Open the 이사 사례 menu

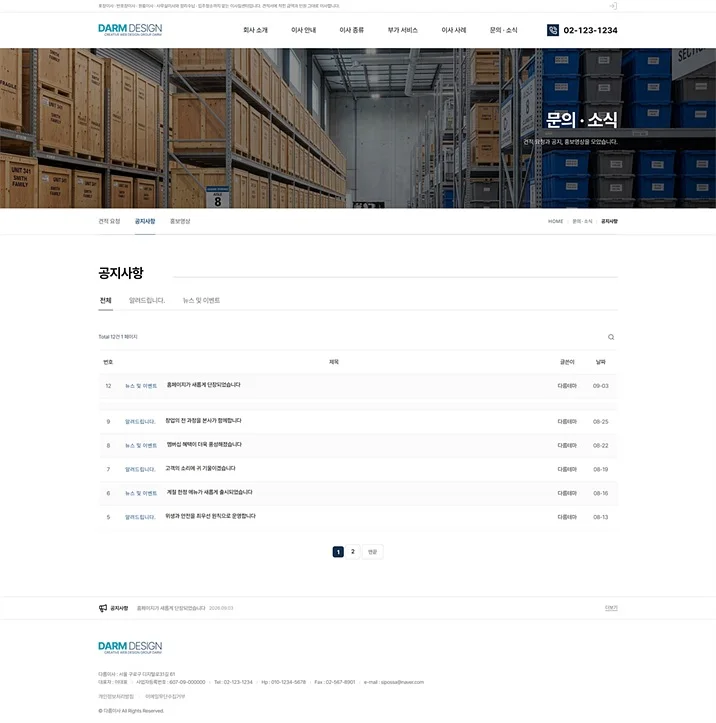click(x=454, y=30)
